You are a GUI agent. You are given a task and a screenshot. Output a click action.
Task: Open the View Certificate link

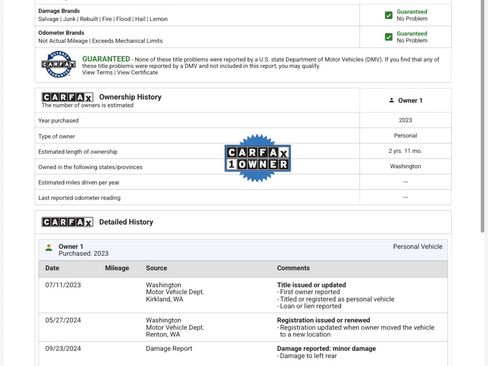[137, 72]
